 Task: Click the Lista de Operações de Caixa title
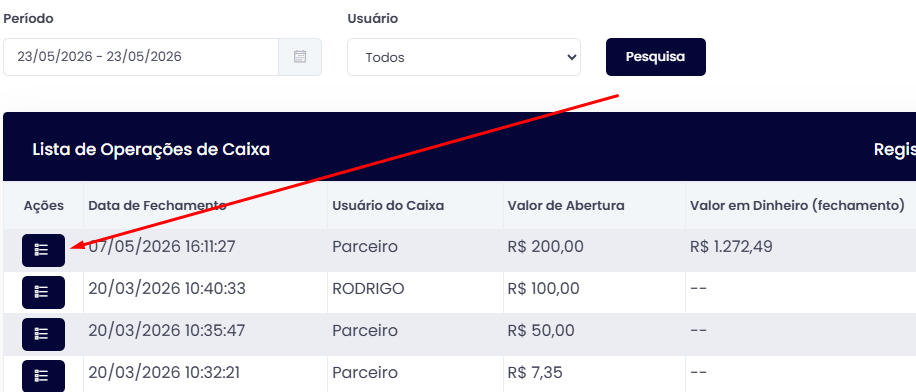coord(151,150)
